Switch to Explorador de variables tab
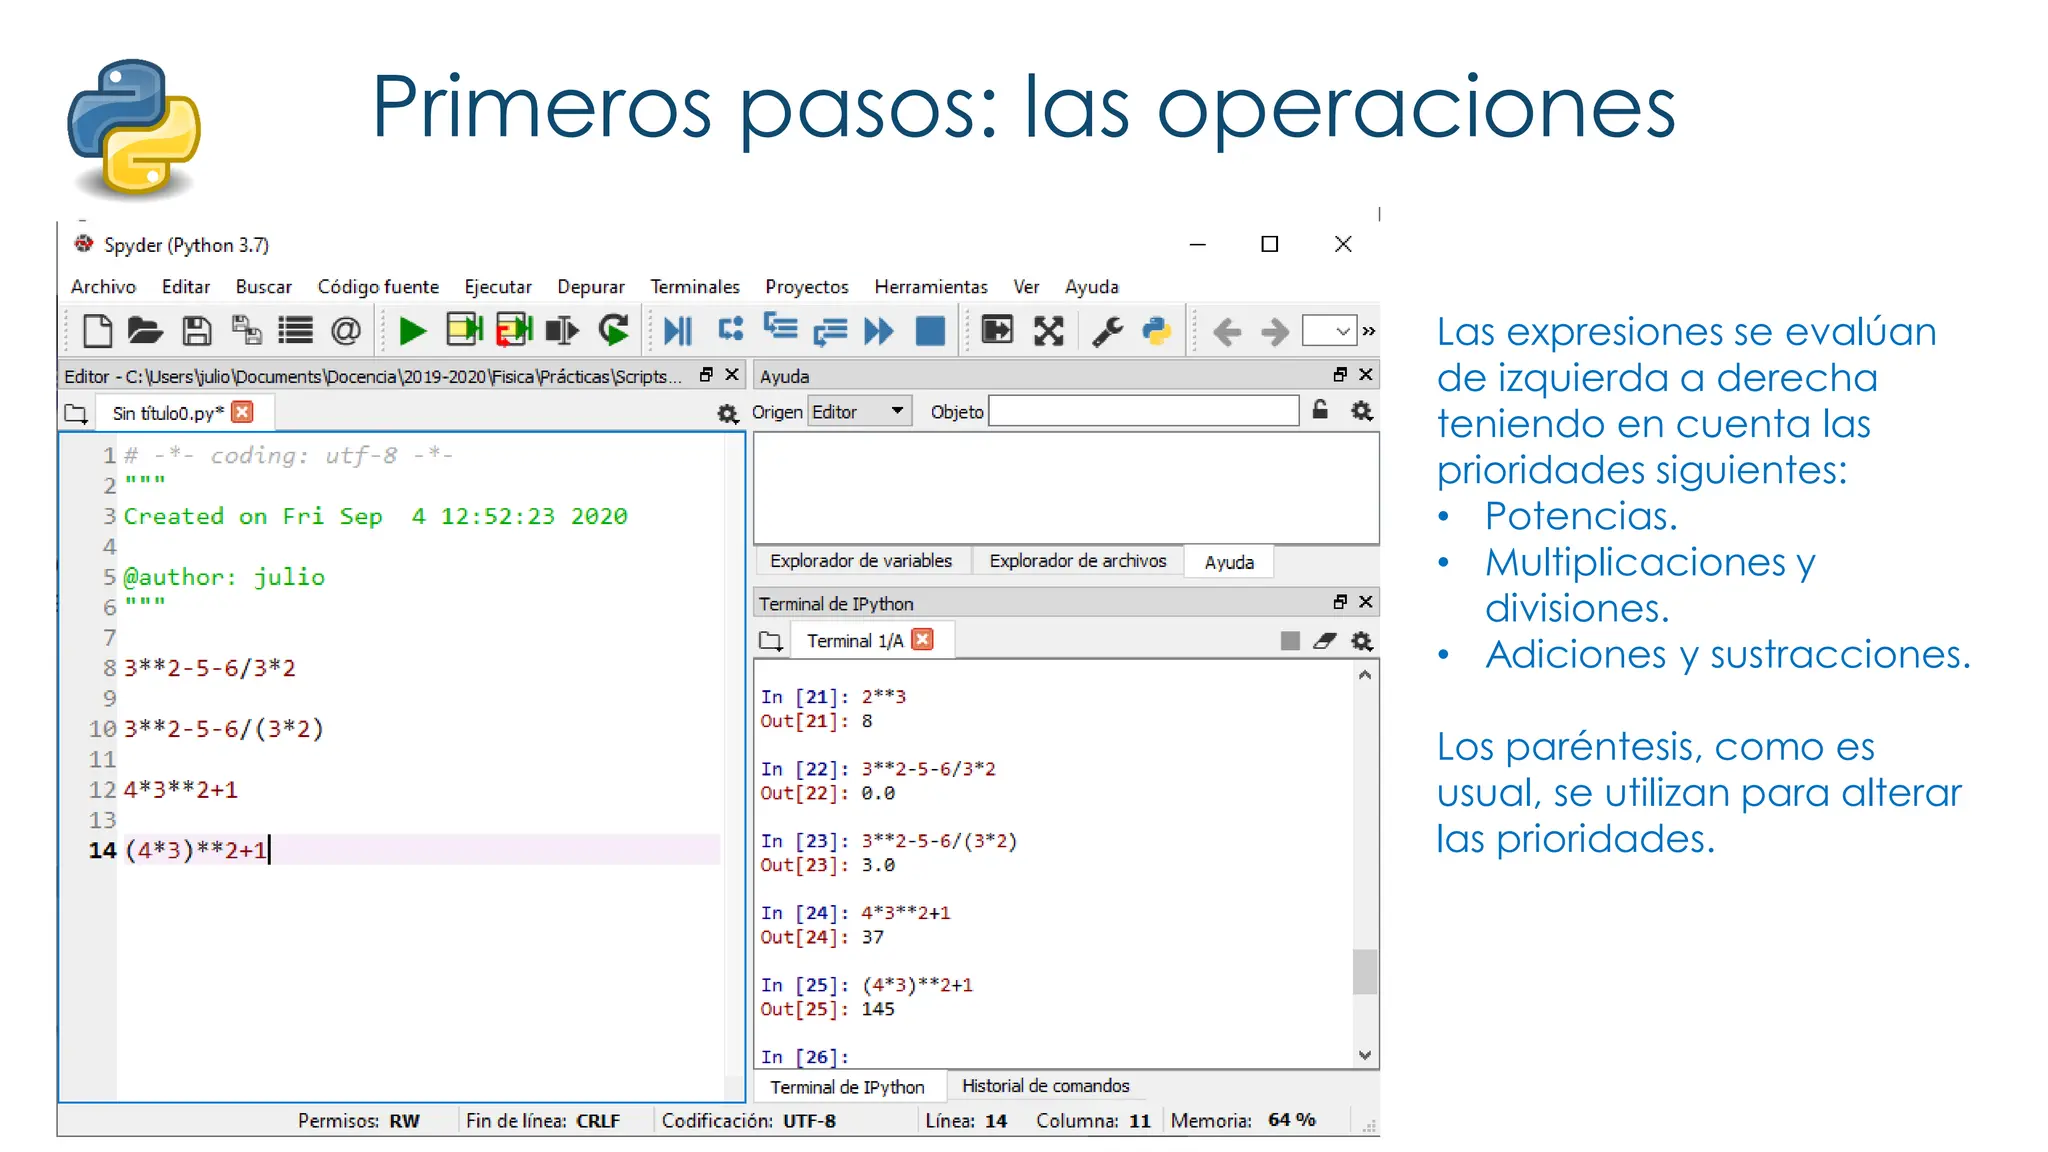 861,561
